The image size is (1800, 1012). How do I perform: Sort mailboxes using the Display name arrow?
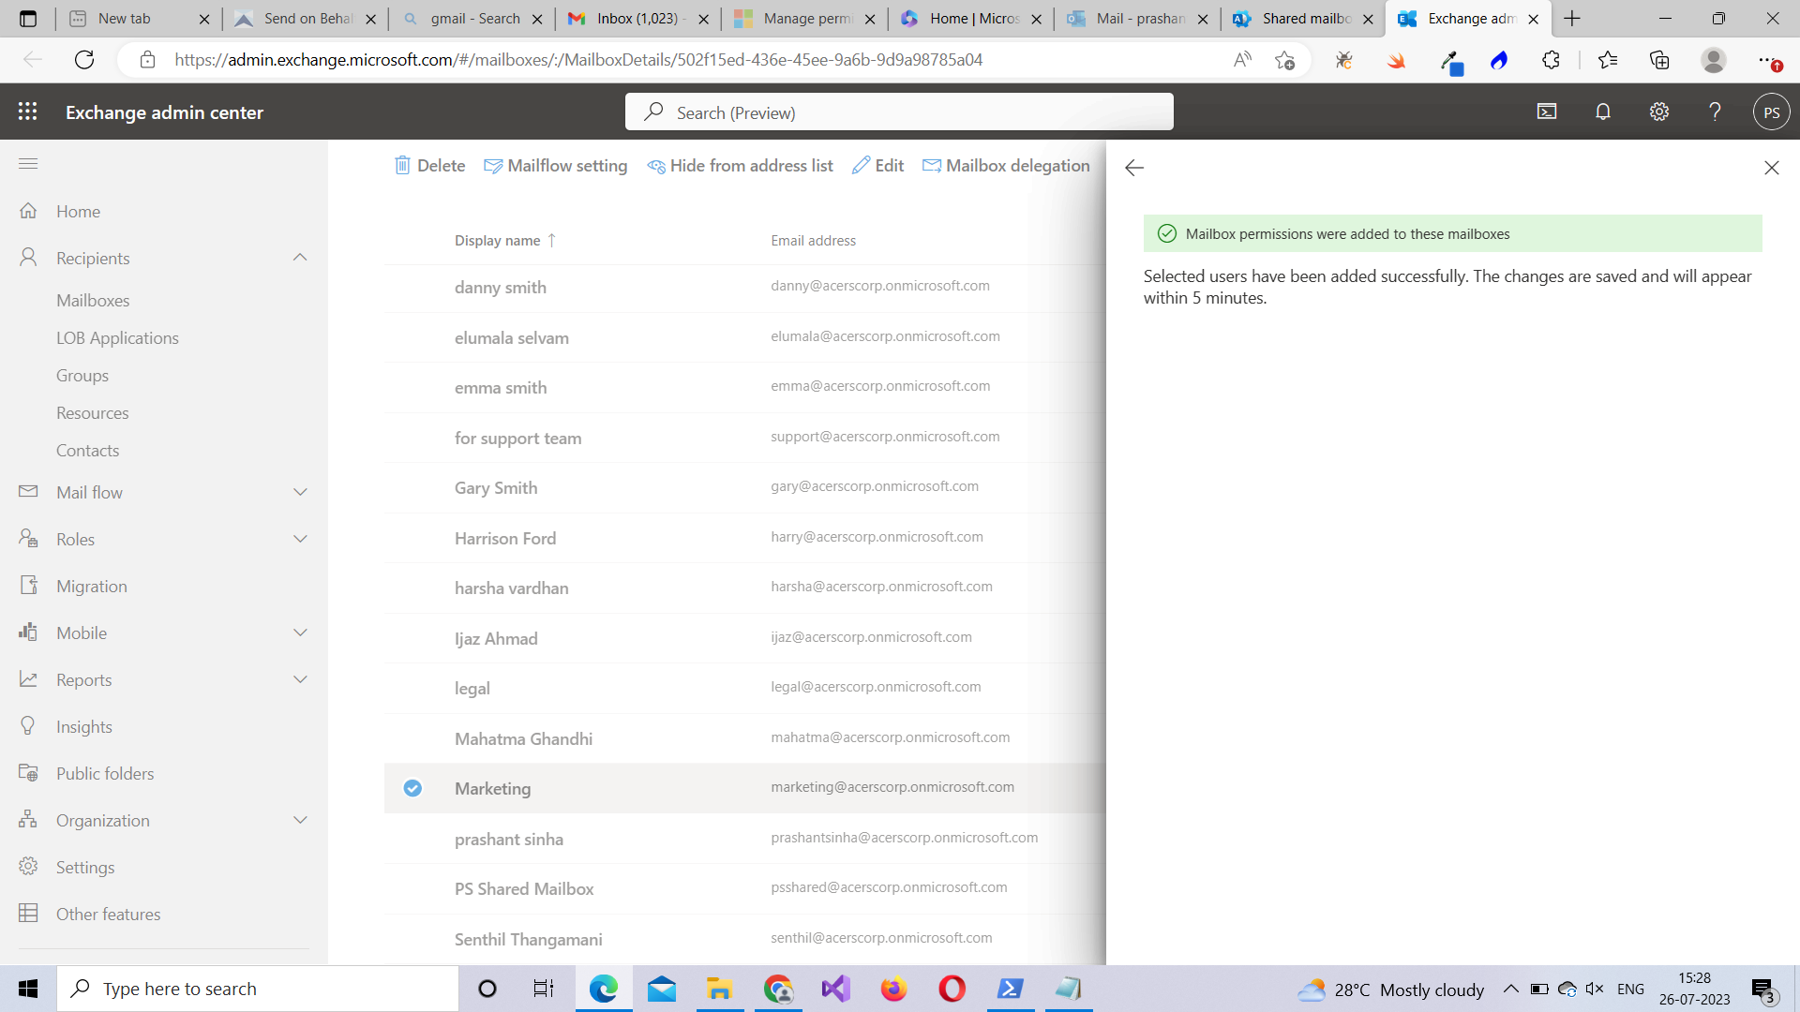553,240
